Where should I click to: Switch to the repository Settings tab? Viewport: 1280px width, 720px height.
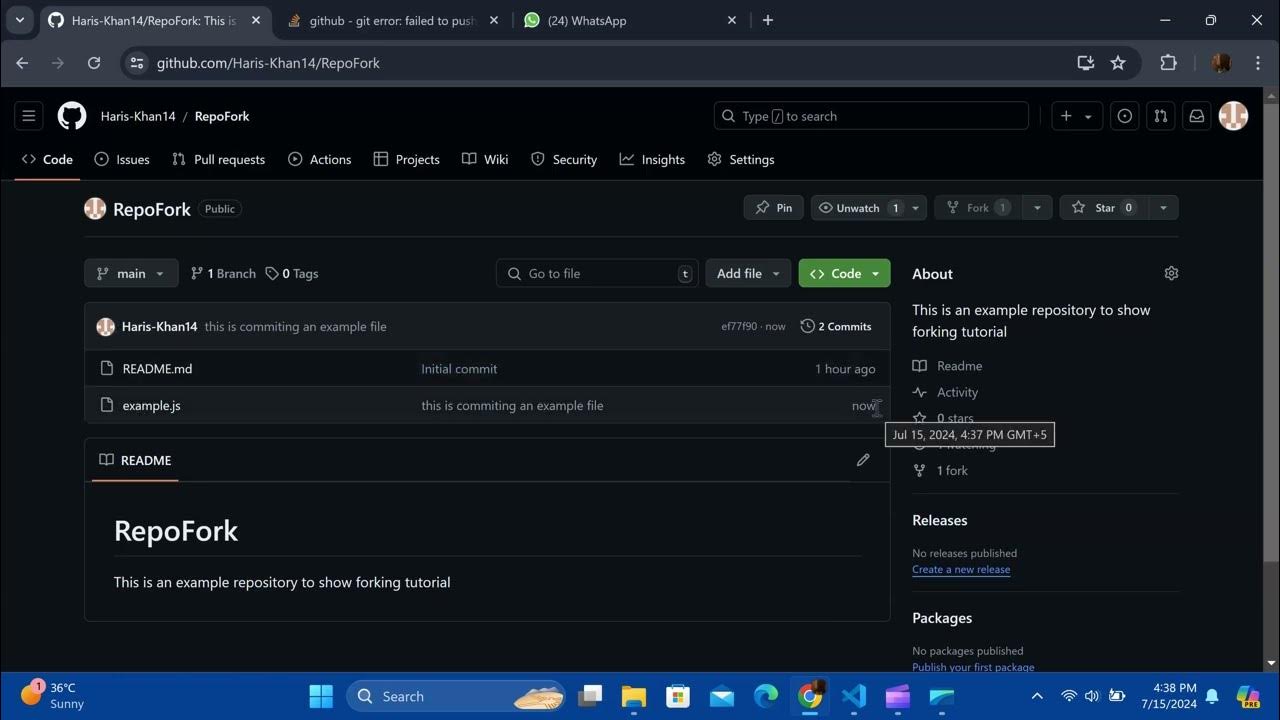(741, 159)
